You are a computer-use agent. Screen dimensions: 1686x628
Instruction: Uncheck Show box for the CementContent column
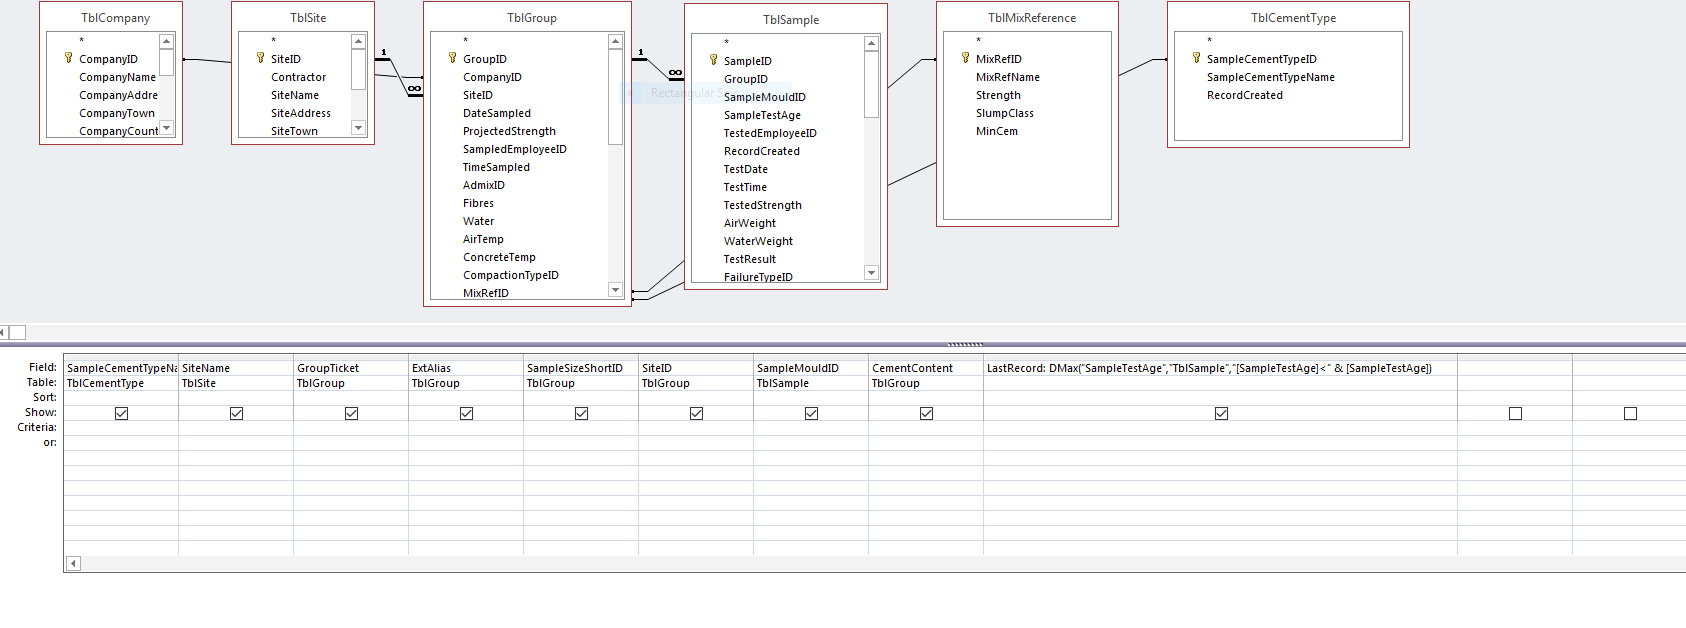click(x=926, y=413)
